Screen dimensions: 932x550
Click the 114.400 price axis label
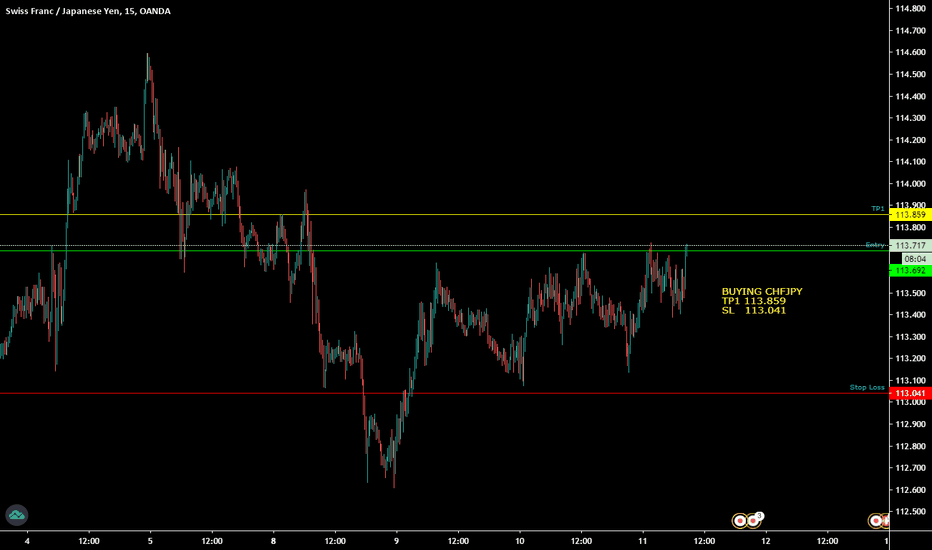point(911,96)
